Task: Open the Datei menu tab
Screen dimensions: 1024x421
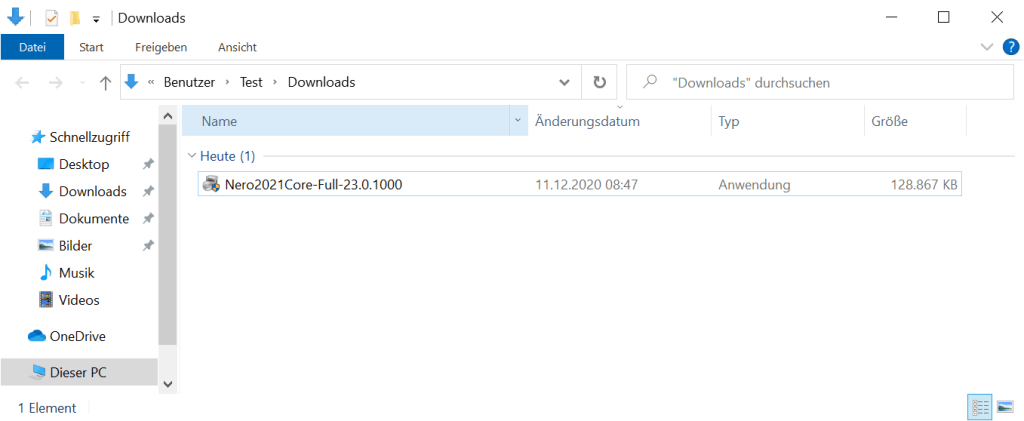Action: [x=32, y=47]
